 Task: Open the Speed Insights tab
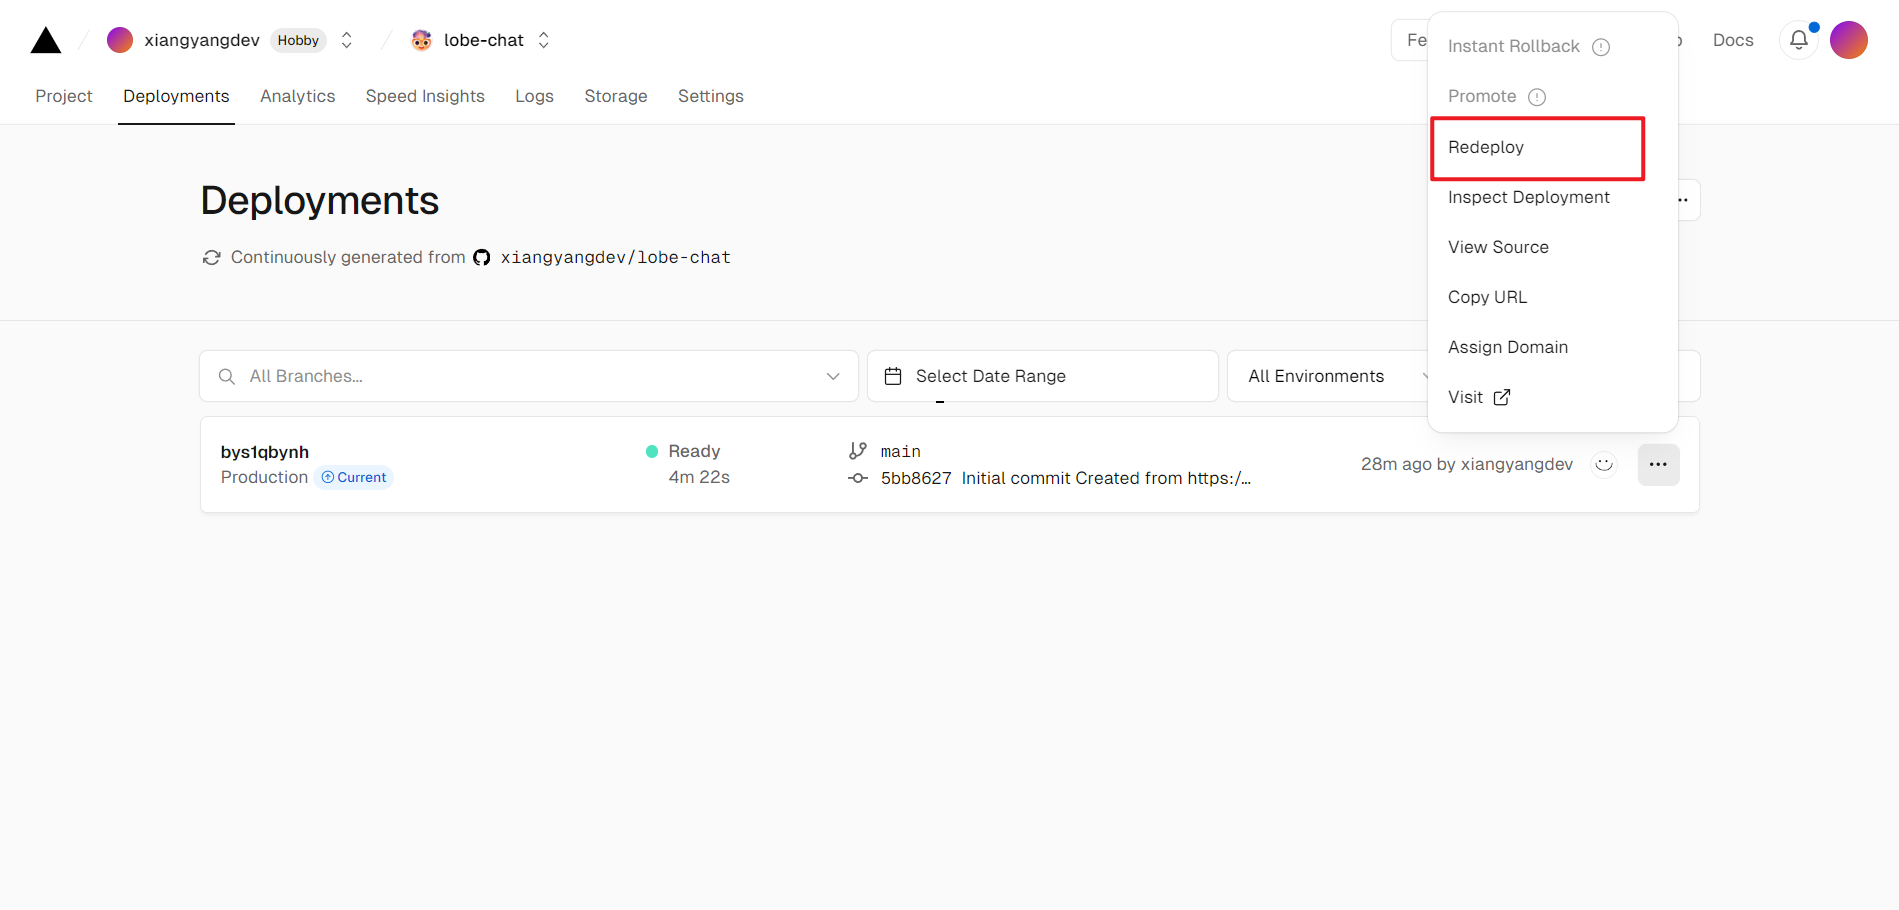[425, 96]
